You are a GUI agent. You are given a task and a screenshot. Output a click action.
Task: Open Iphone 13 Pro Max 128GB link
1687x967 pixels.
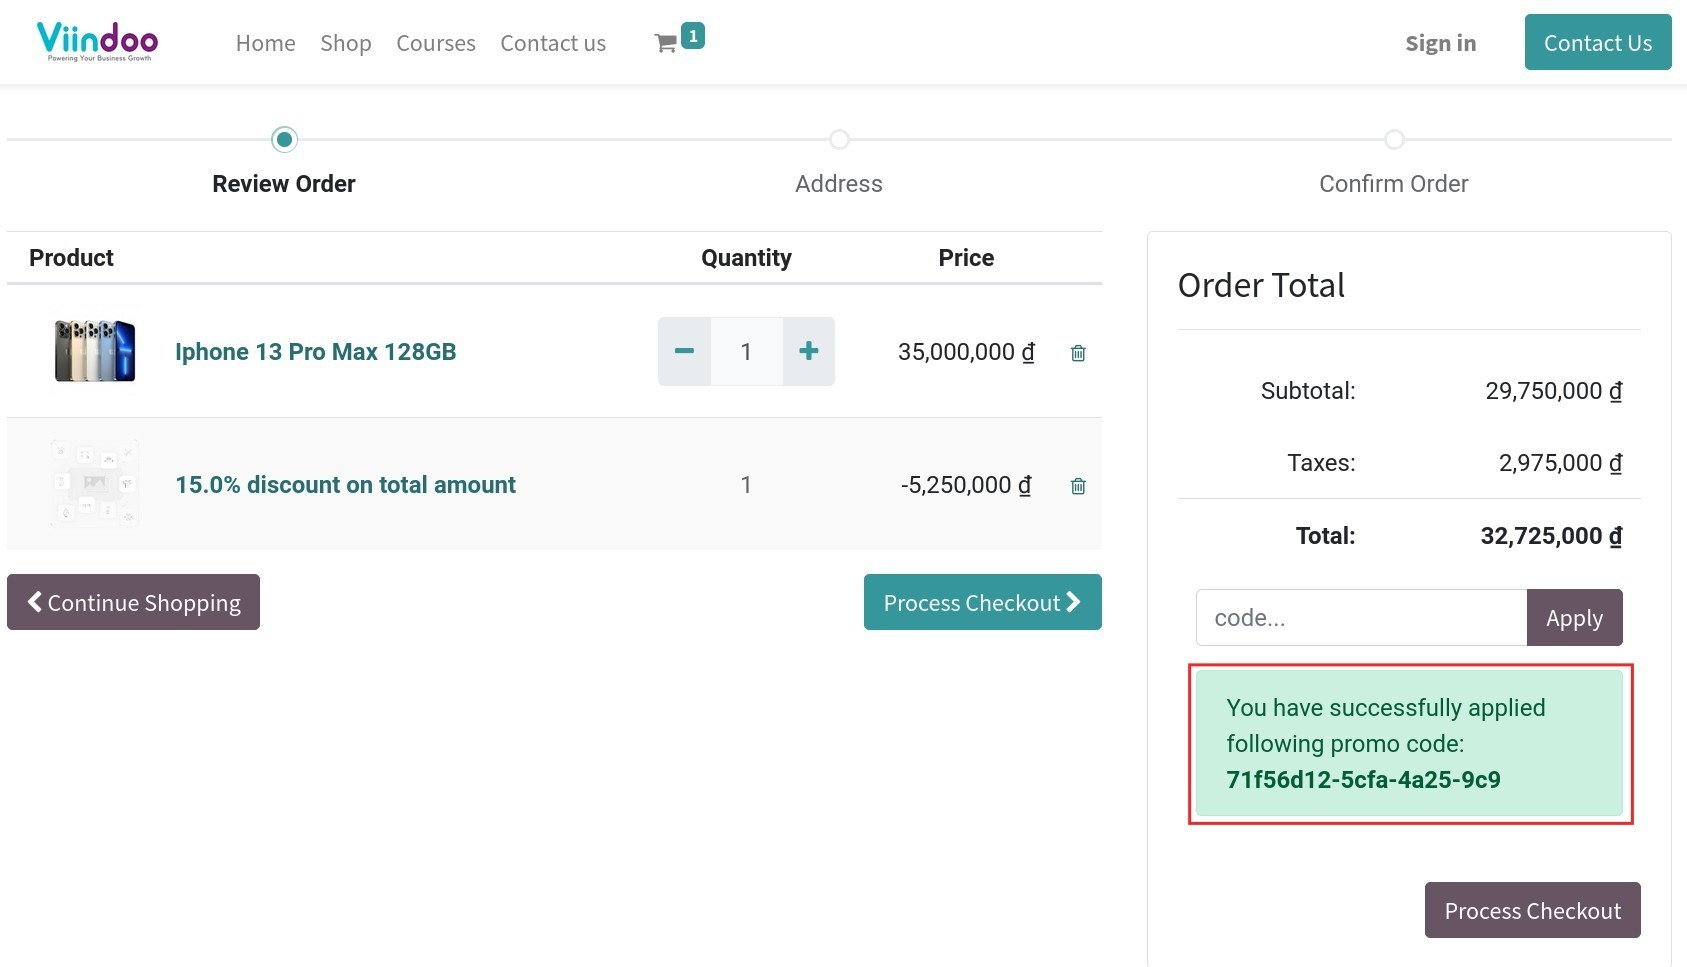pyautogui.click(x=315, y=352)
